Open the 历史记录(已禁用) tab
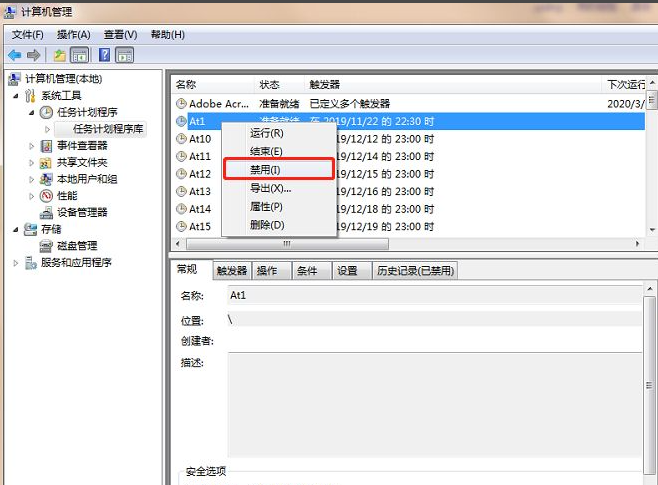Screen dimensions: 658x485 (x=414, y=271)
